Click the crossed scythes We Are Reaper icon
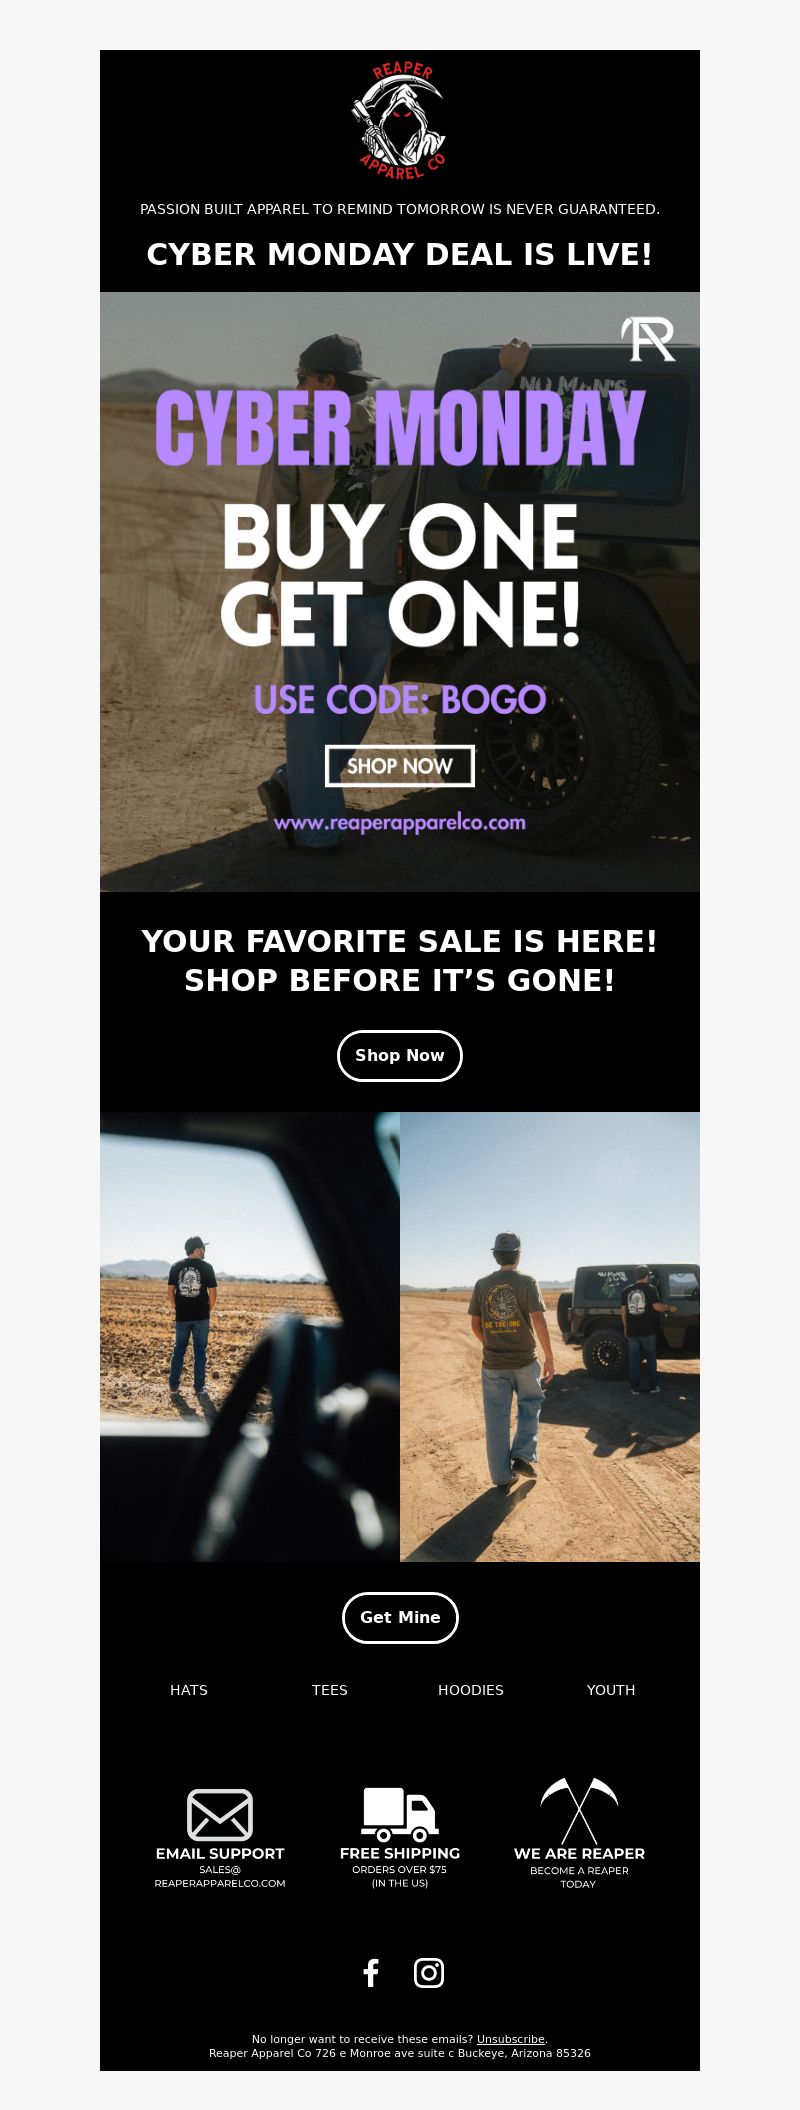Viewport: 800px width, 2110px height. pyautogui.click(x=579, y=1811)
